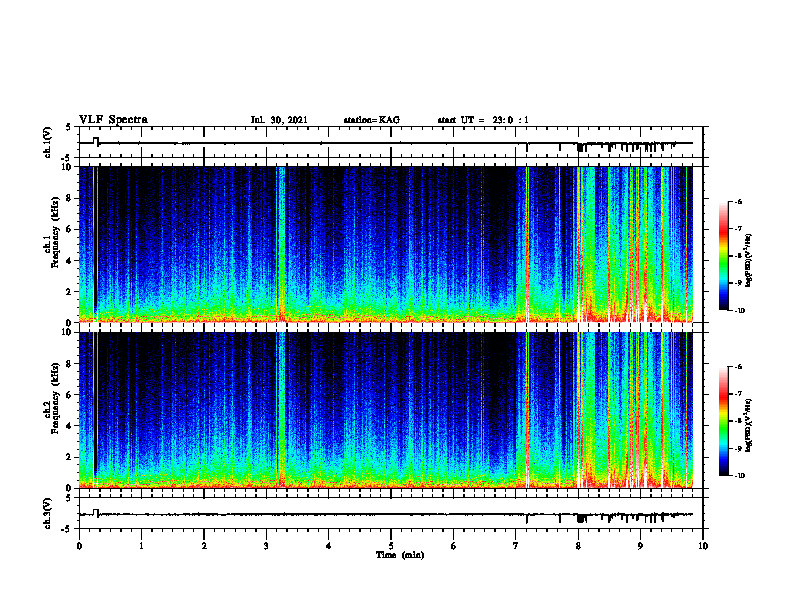Click the time axis tick label "4"
The height and width of the screenshot is (612, 792).
tap(329, 546)
